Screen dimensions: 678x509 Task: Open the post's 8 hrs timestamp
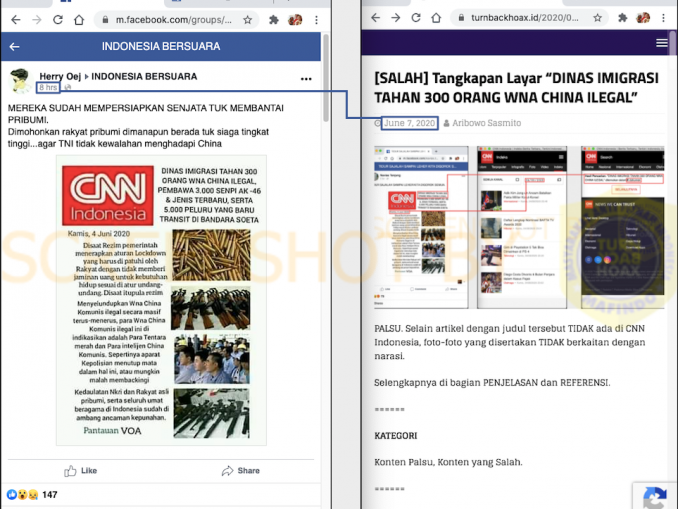click(48, 87)
